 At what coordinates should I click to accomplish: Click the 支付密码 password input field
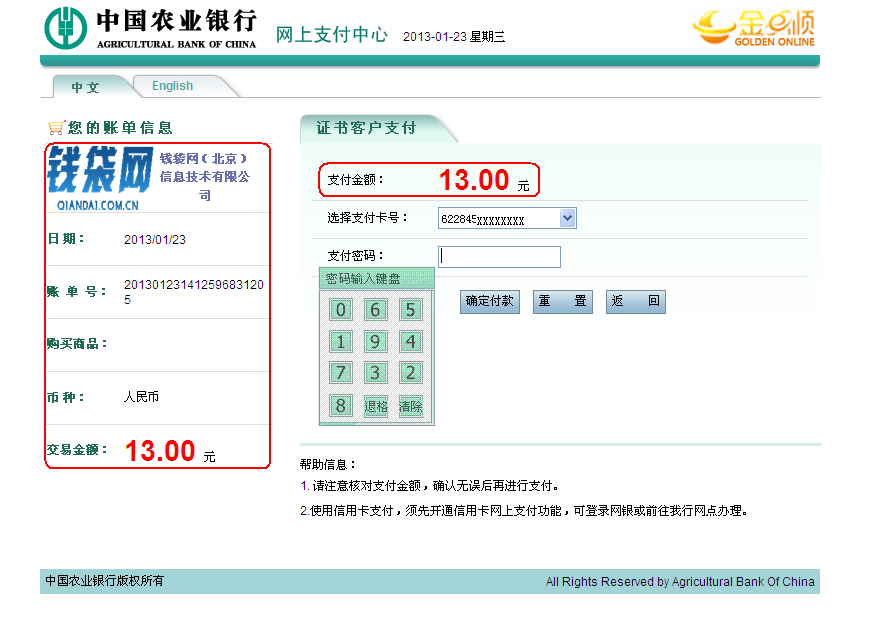499,256
